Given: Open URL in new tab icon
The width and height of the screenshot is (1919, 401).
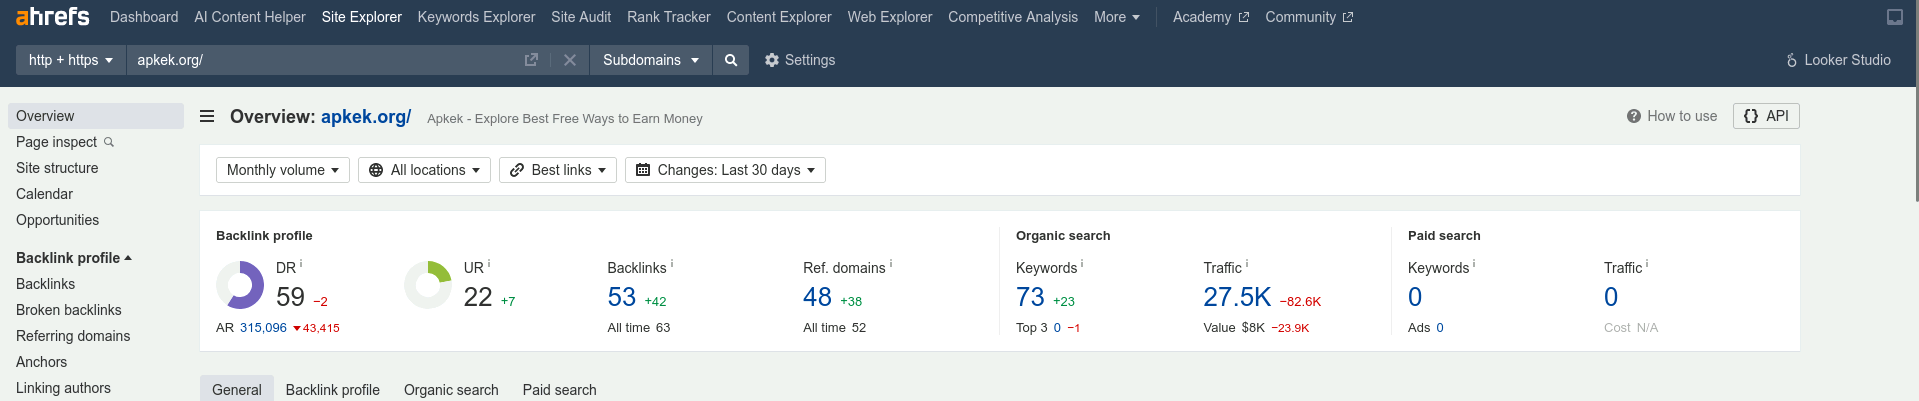Looking at the screenshot, I should click(x=531, y=60).
